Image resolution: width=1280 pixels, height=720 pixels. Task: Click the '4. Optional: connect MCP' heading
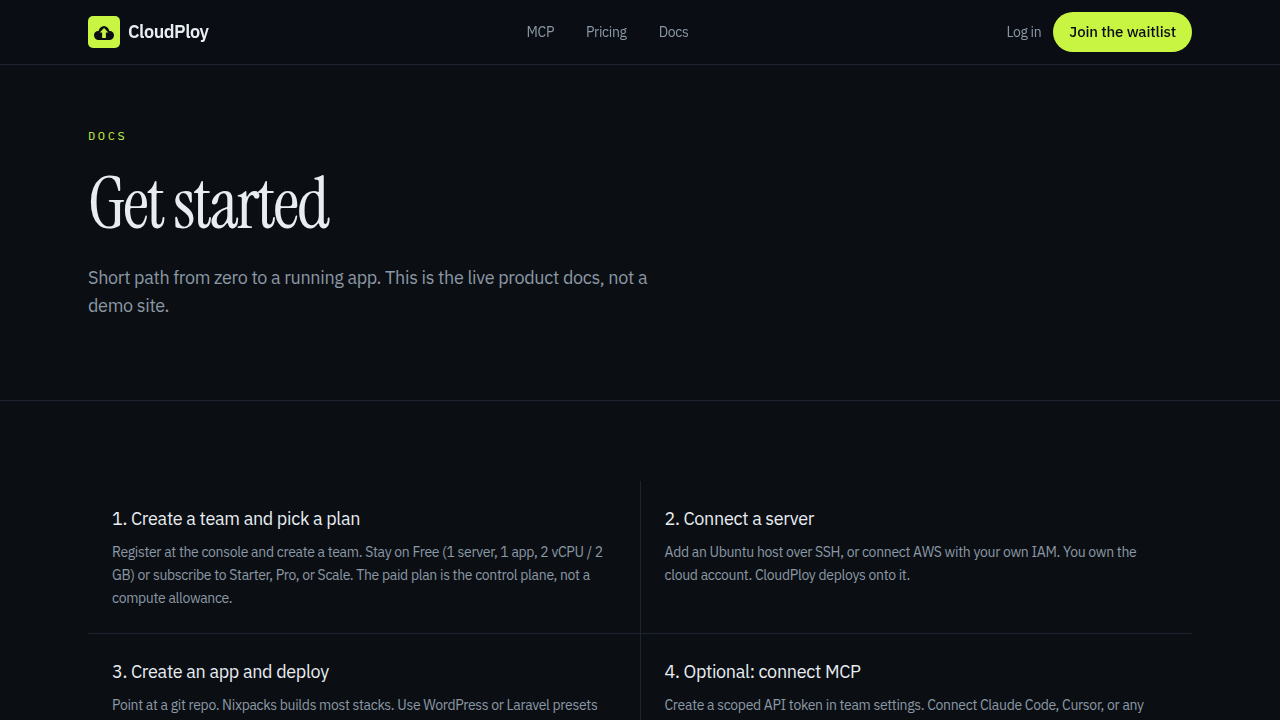pyautogui.click(x=762, y=672)
